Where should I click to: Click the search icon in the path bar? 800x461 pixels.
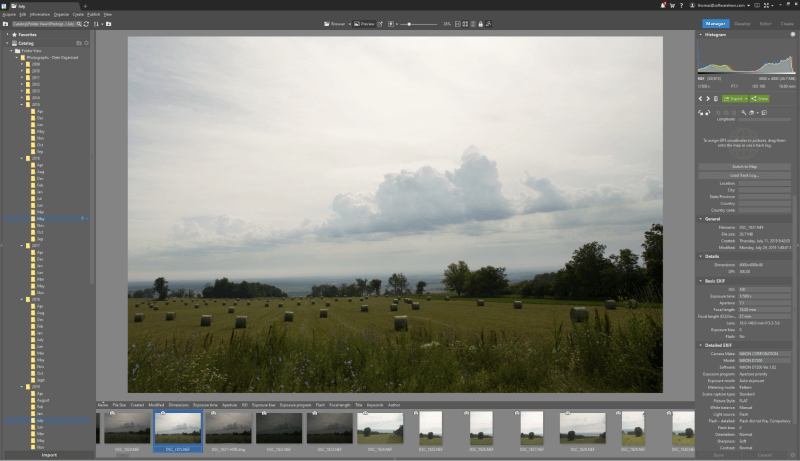click(x=78, y=23)
